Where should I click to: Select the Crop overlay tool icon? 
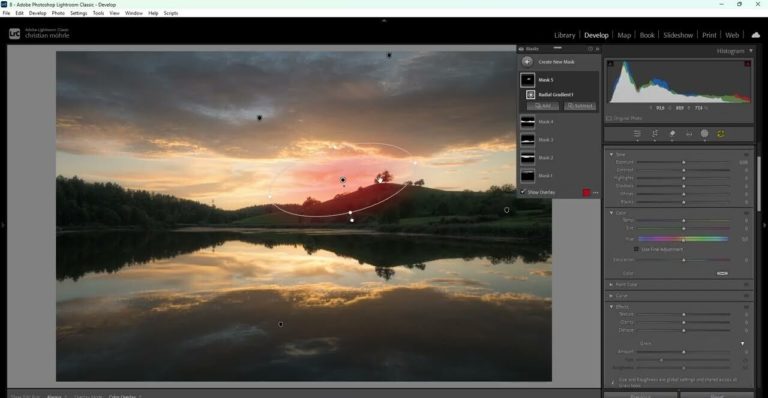655,134
